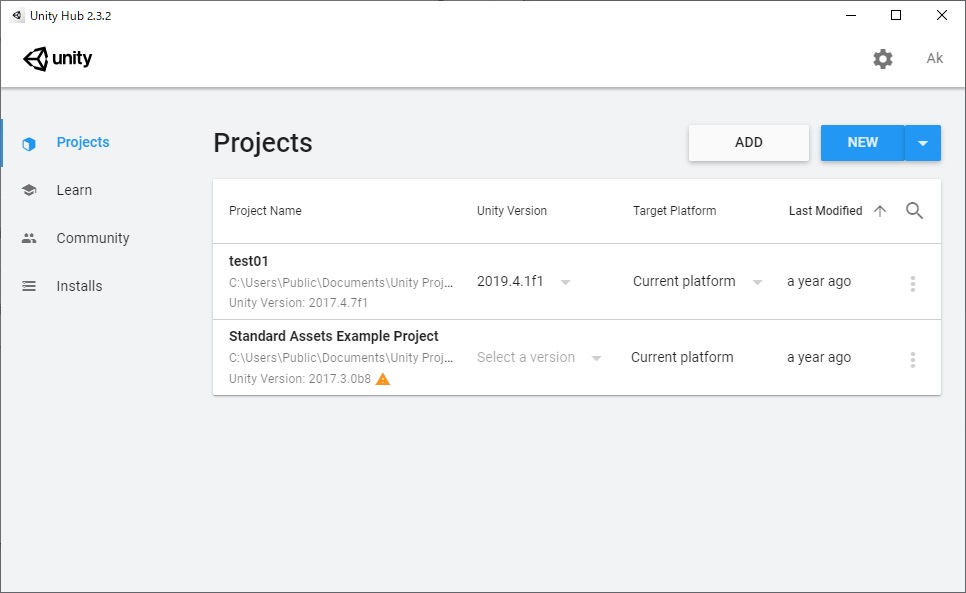Click the NEW project button
The image size is (966, 593).
pos(862,143)
